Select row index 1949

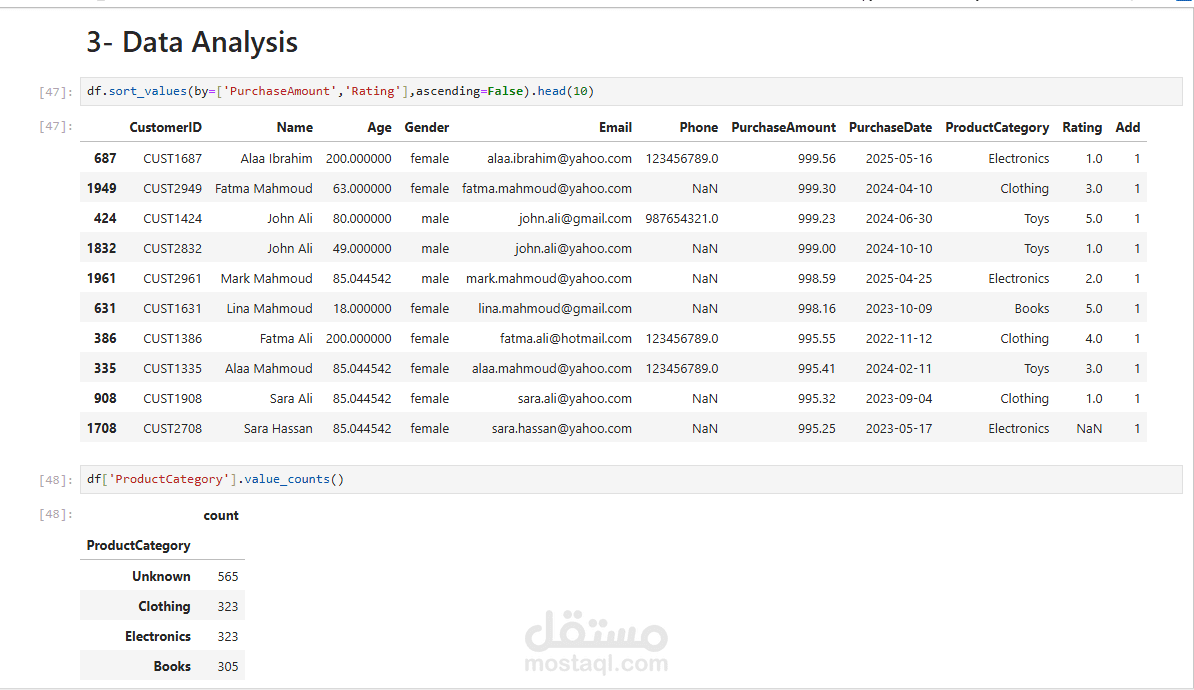click(101, 188)
